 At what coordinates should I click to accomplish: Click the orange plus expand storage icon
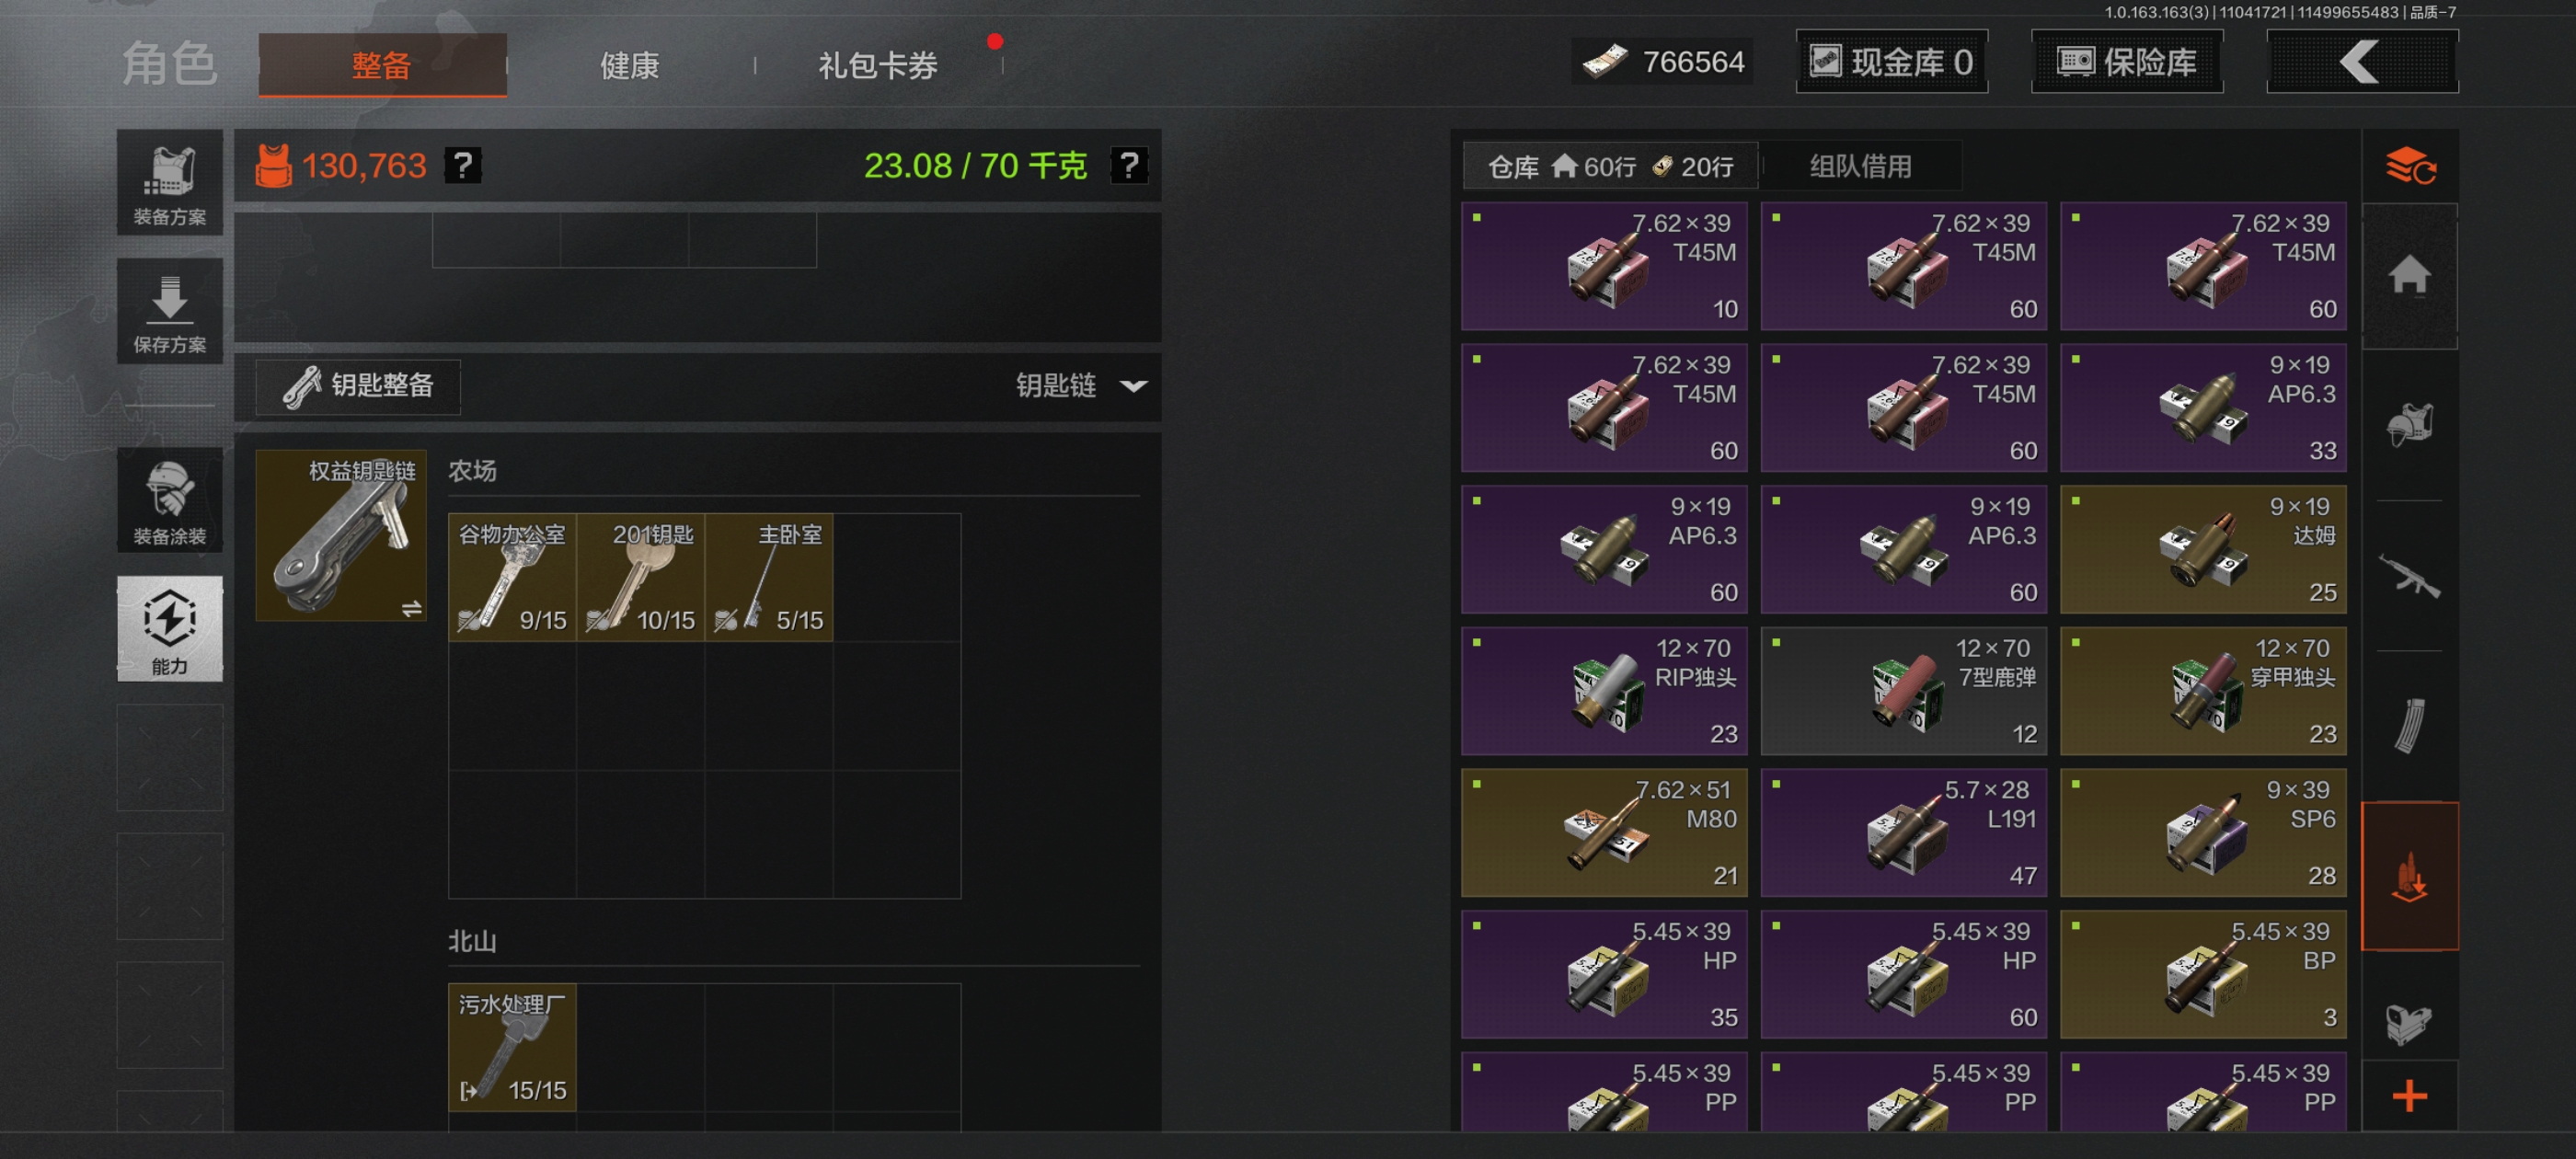[2409, 1096]
